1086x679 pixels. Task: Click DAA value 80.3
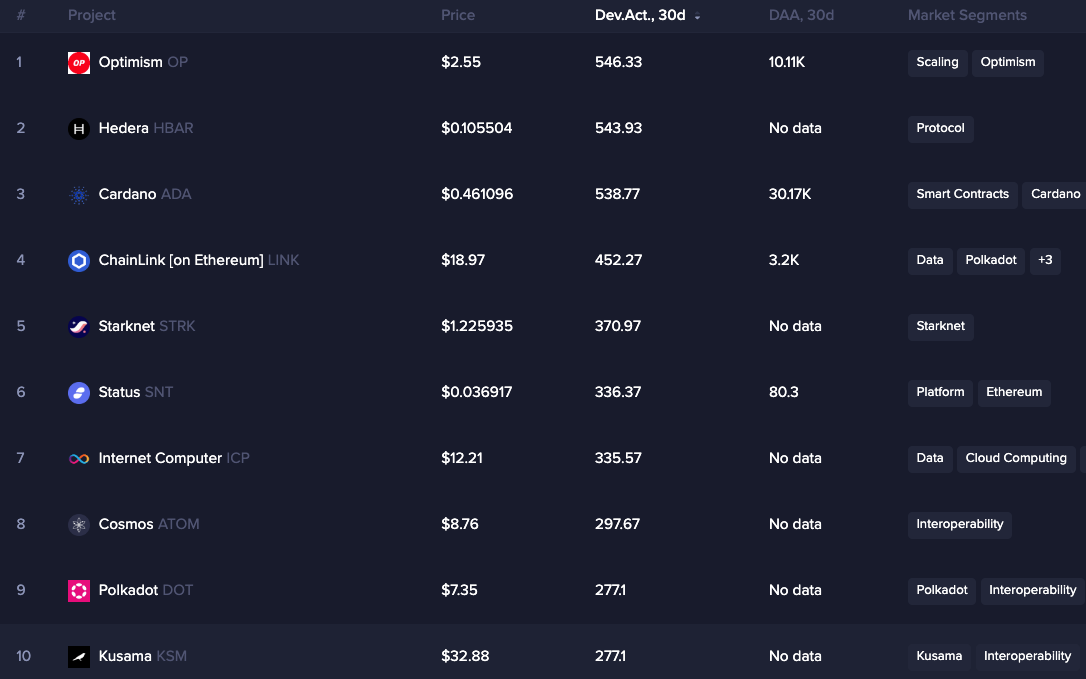783,392
